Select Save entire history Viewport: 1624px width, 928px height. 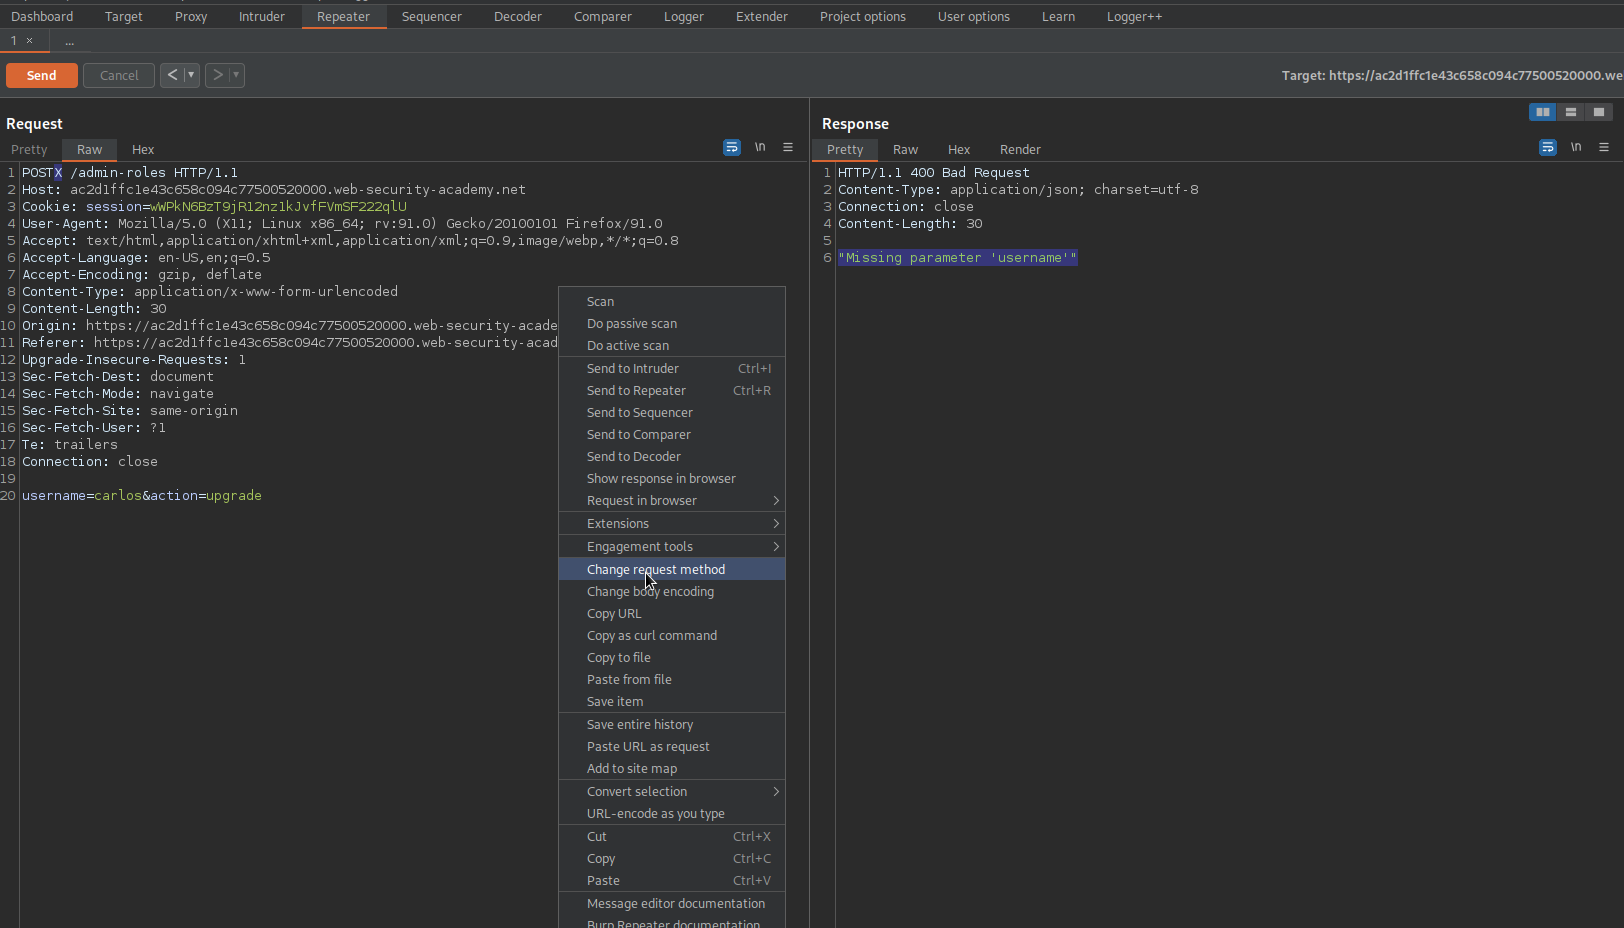pos(672,724)
